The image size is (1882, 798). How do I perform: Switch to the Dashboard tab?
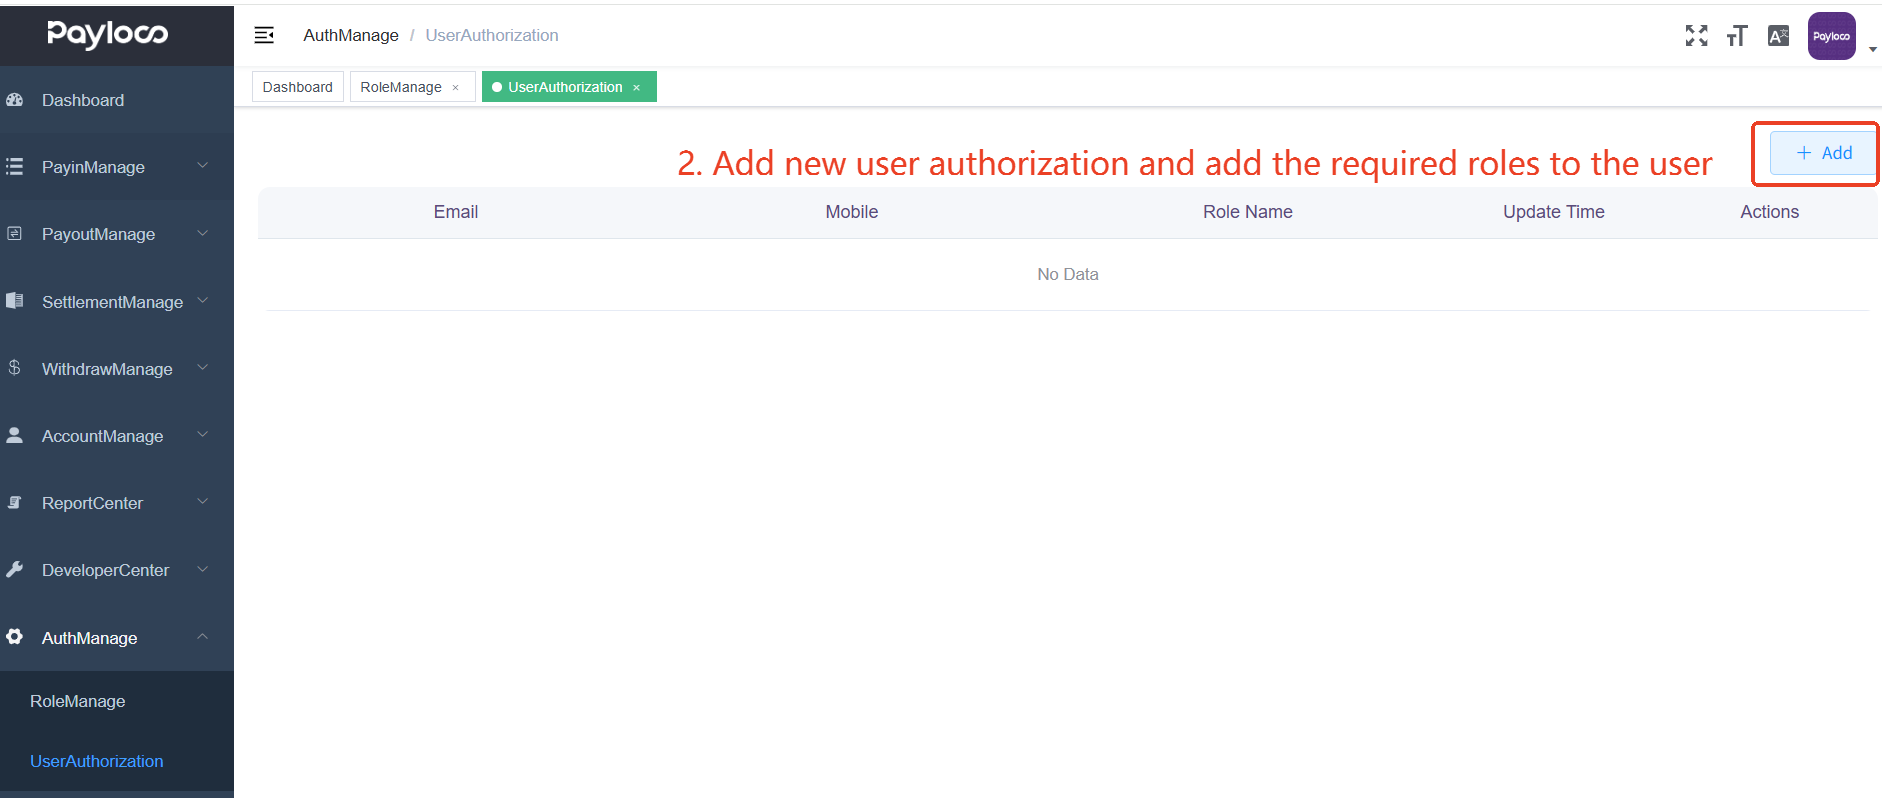[x=298, y=87]
